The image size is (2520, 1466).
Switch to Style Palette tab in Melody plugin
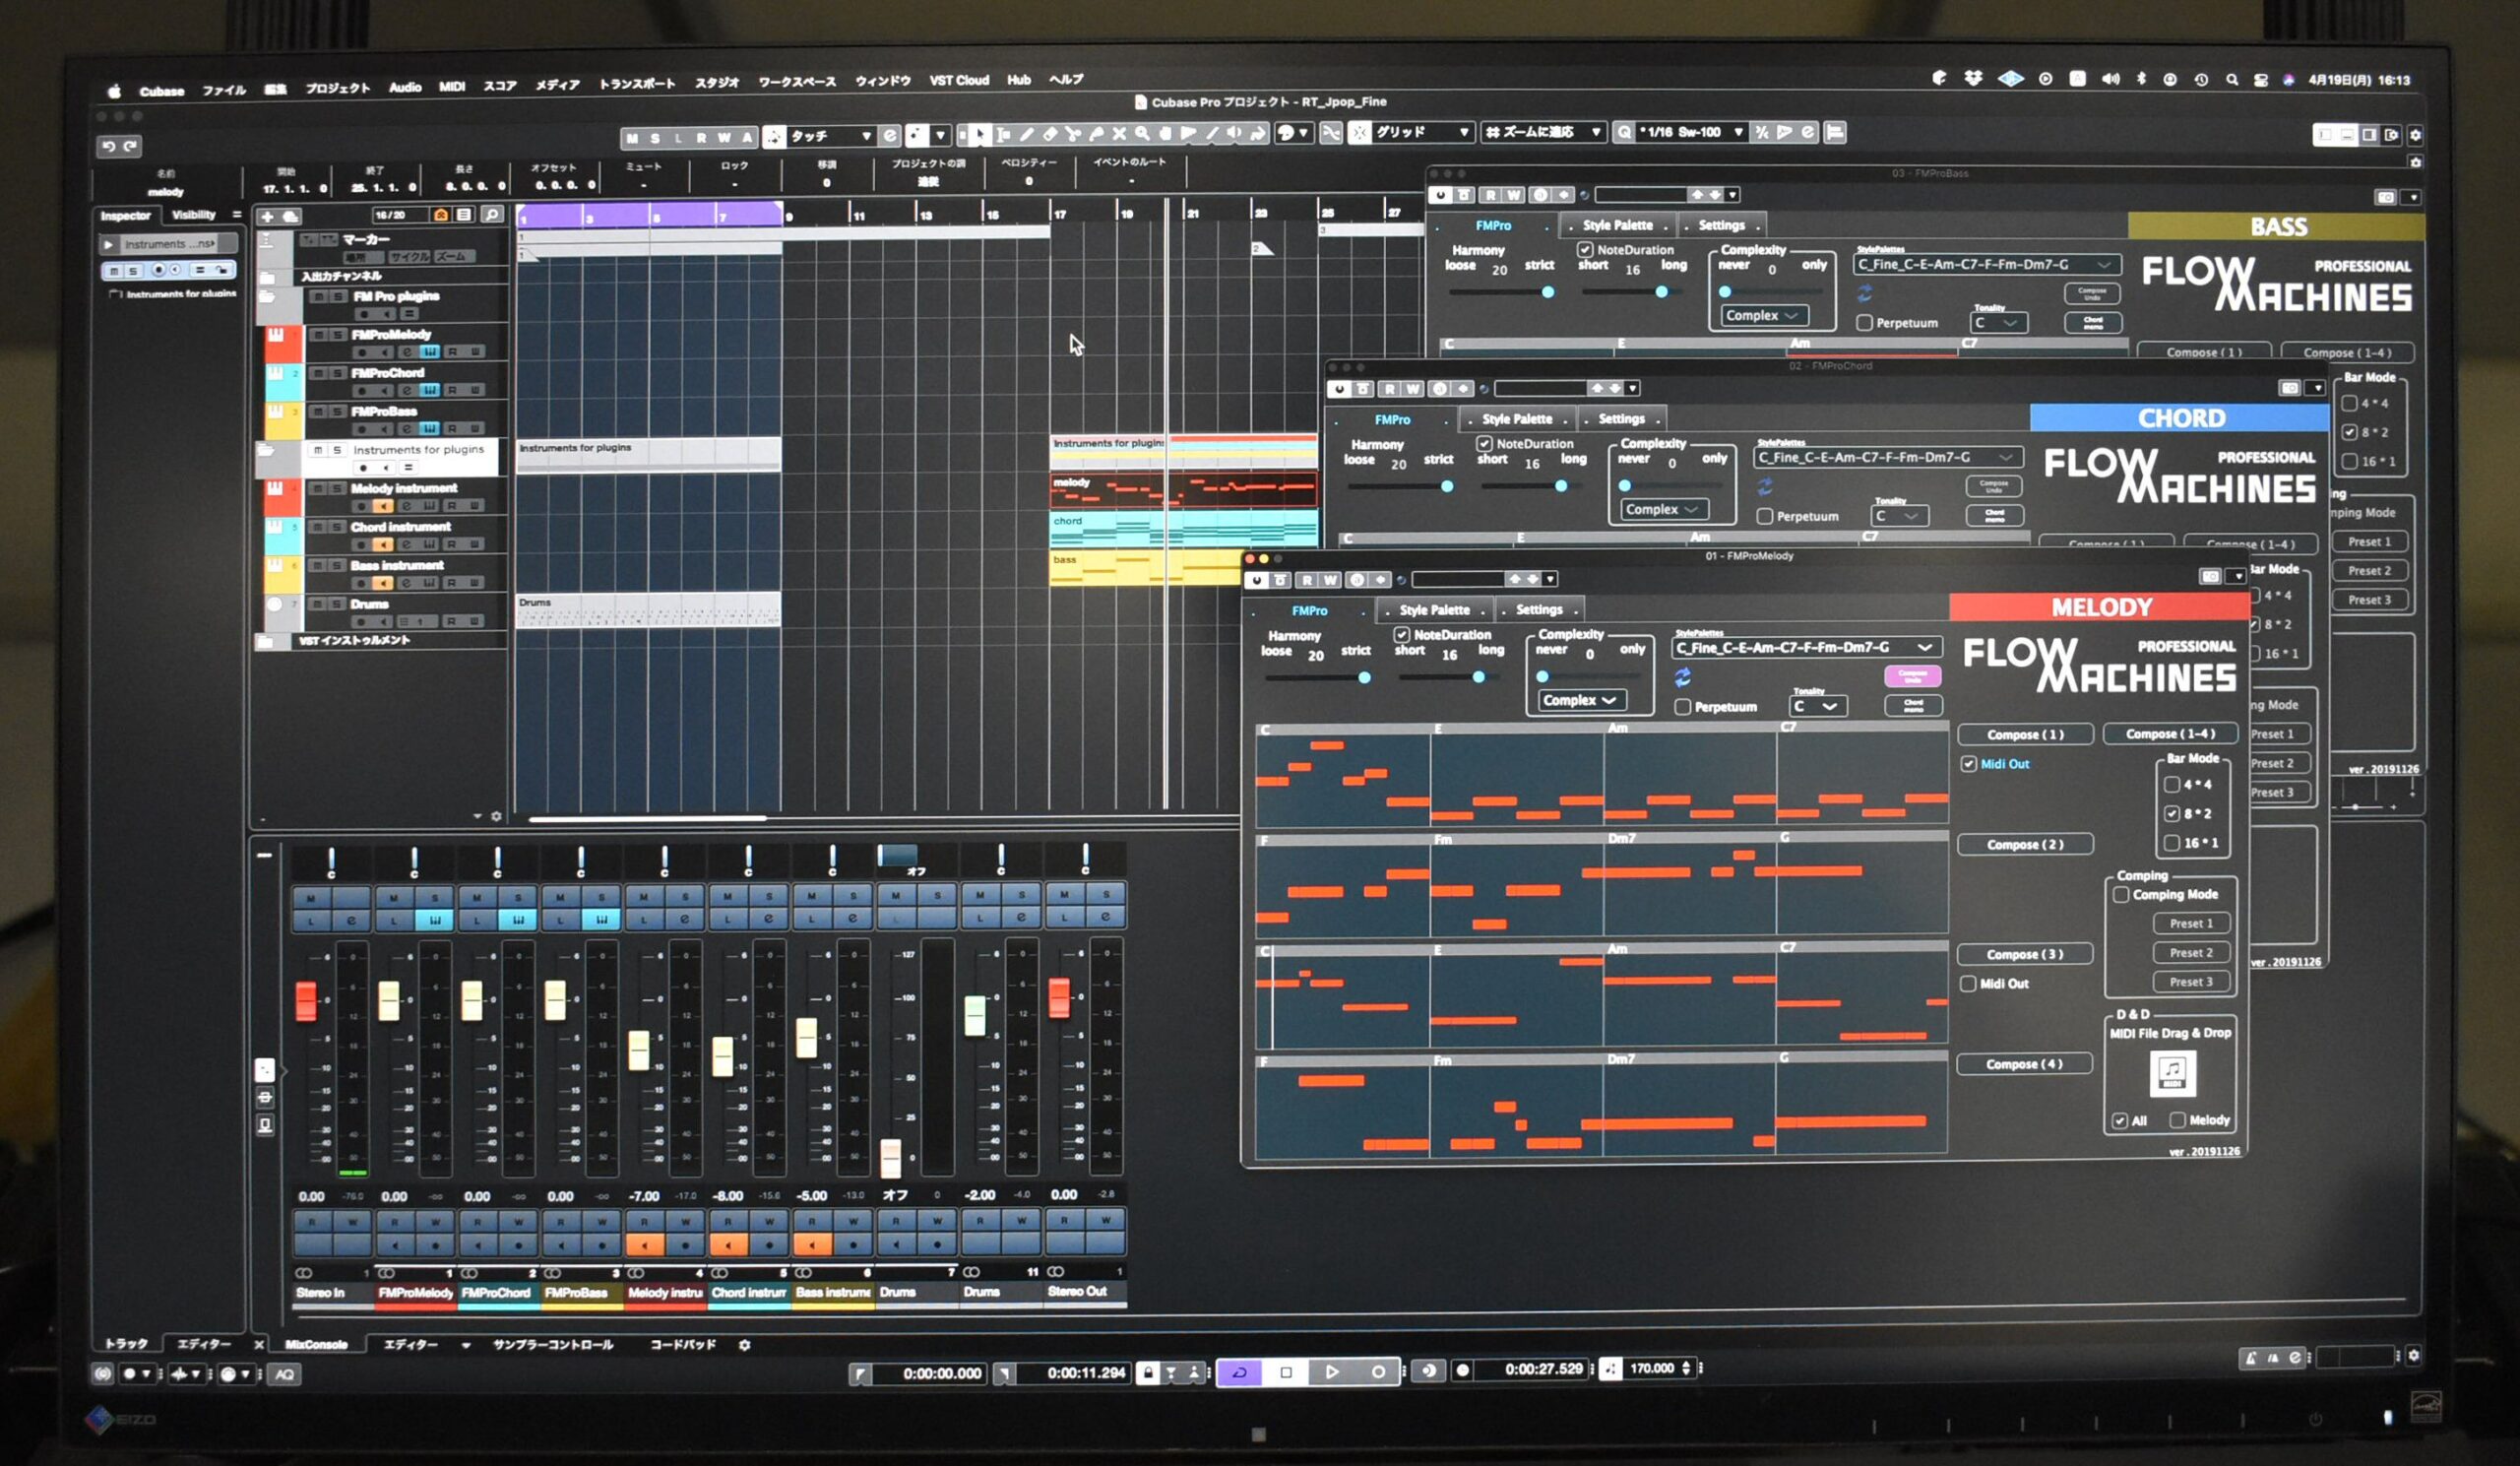pyautogui.click(x=1435, y=610)
